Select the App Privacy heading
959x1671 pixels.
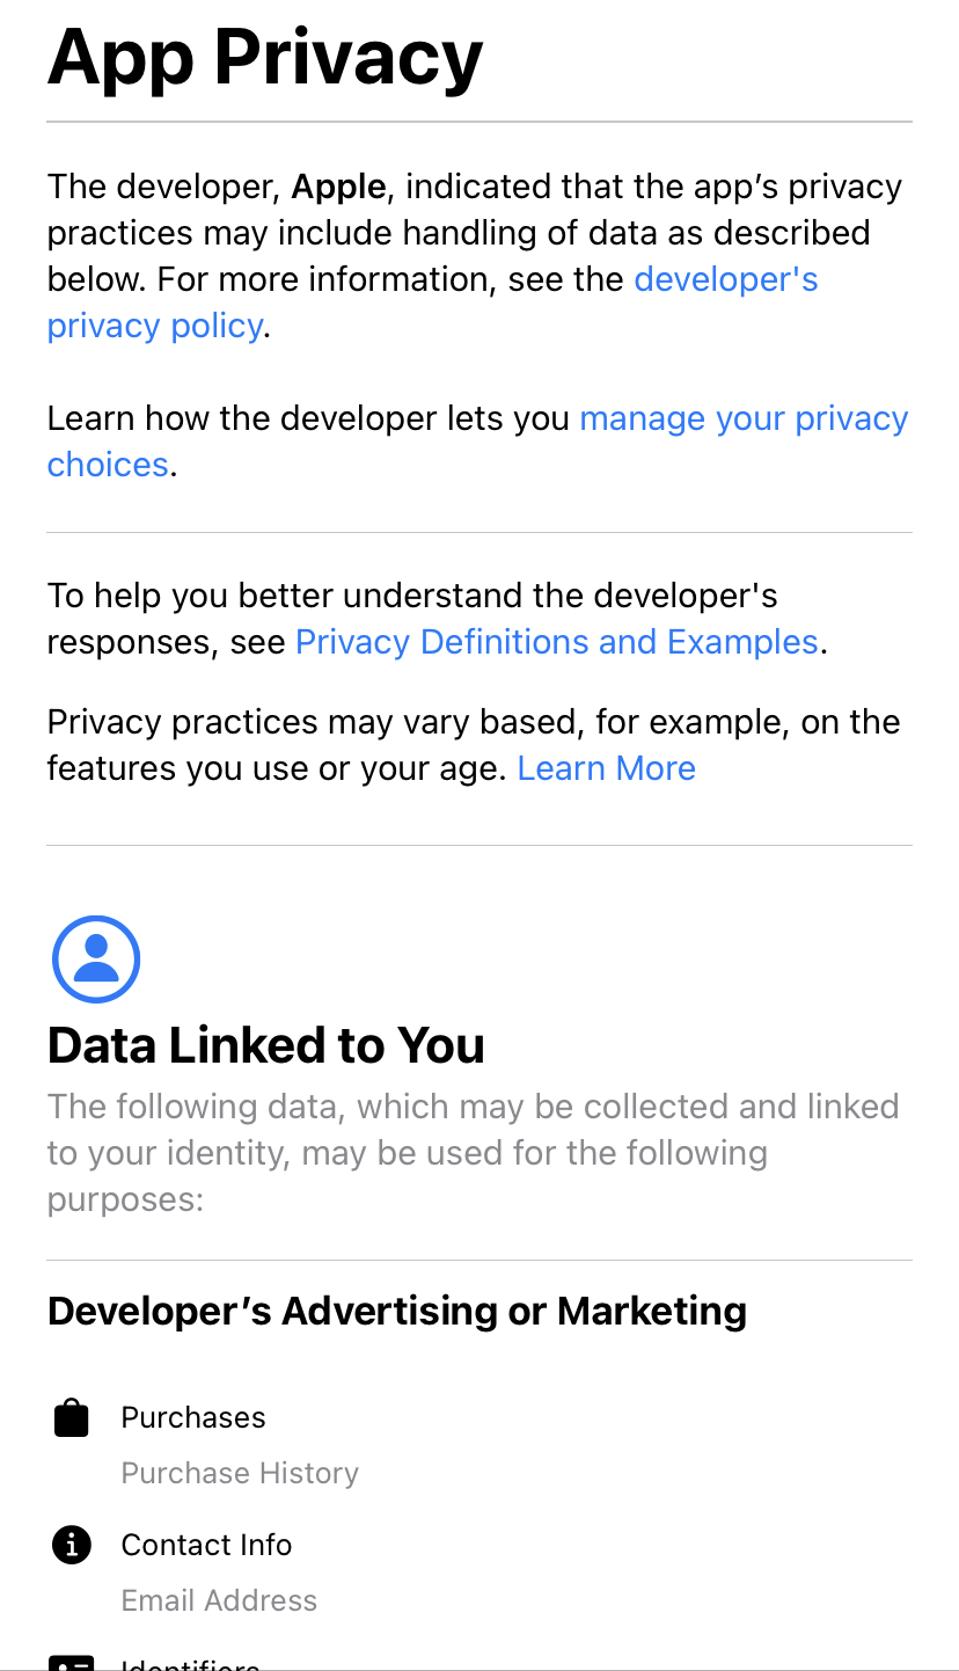point(265,58)
